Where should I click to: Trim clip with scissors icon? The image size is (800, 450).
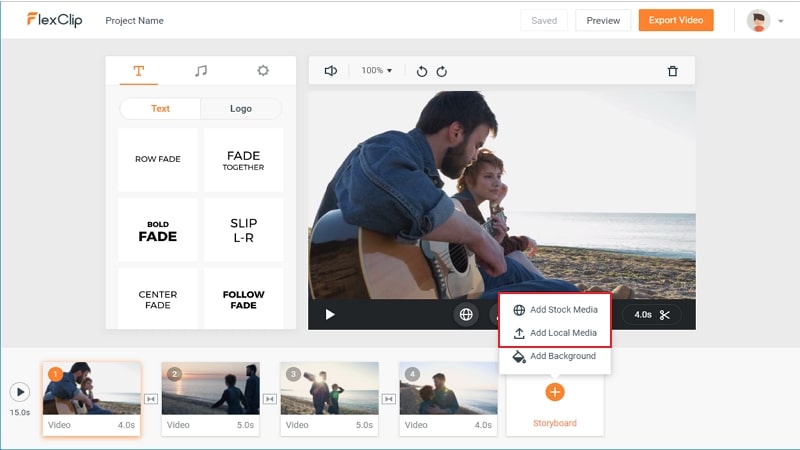664,315
